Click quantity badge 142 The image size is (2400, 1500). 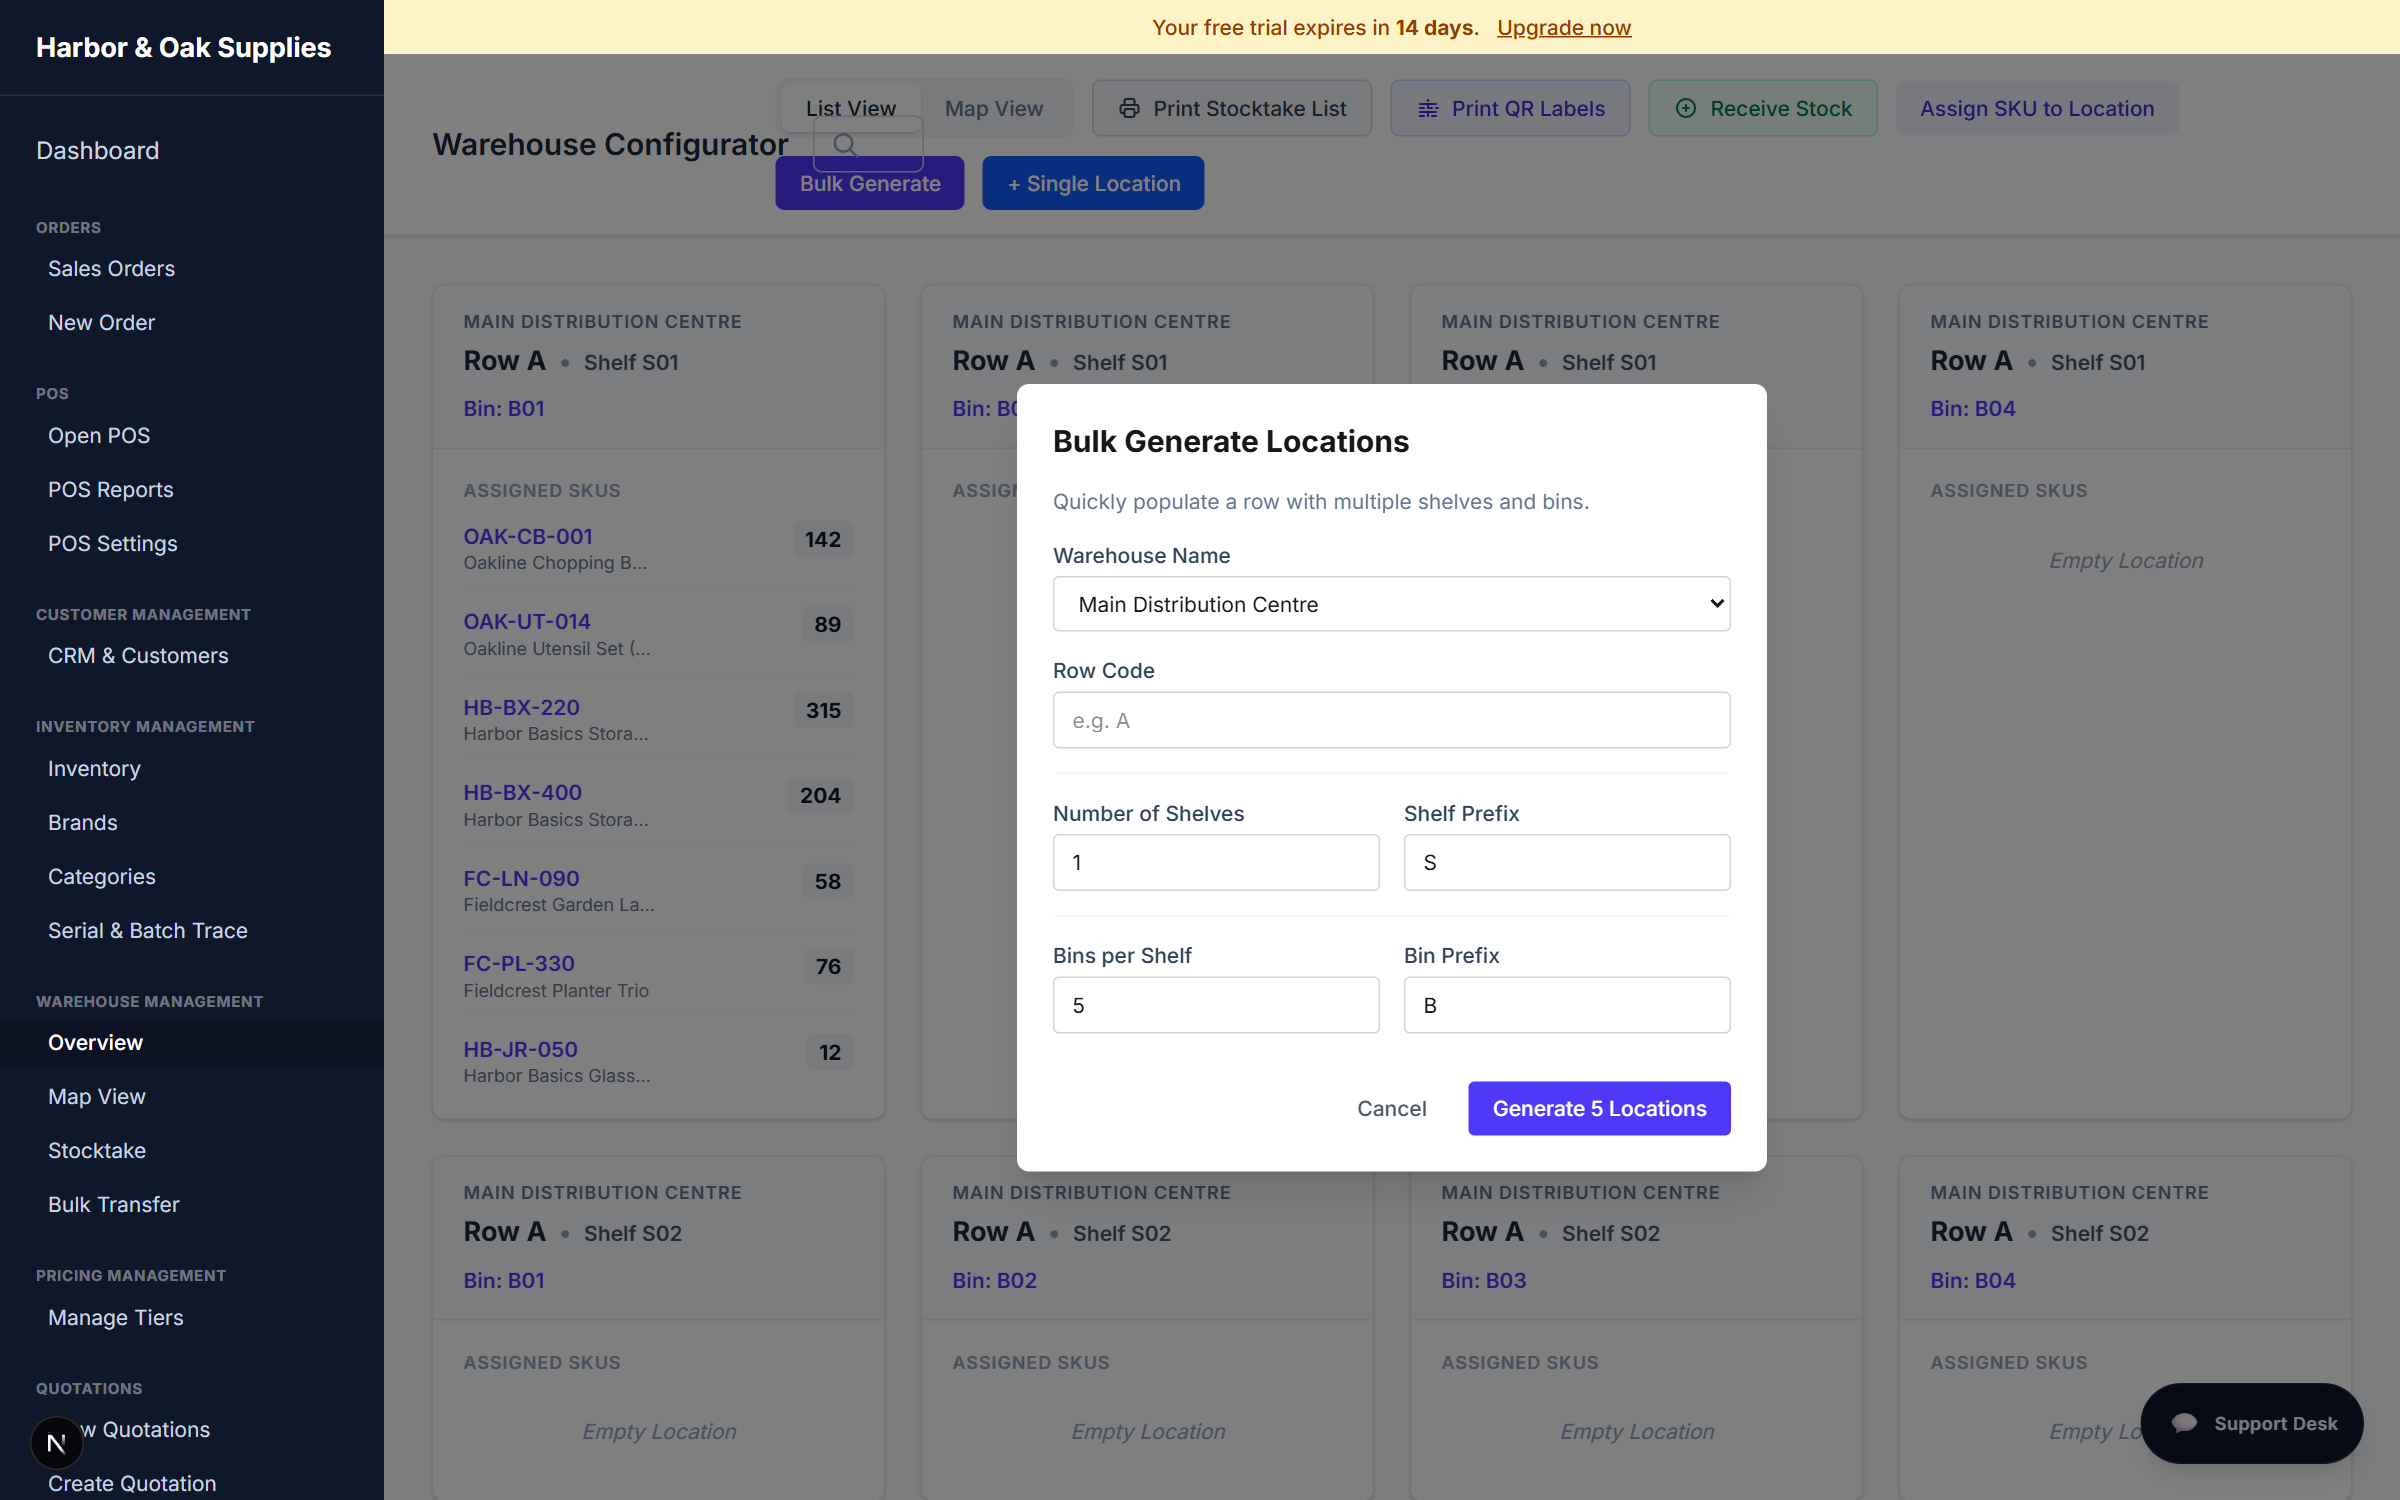823,539
